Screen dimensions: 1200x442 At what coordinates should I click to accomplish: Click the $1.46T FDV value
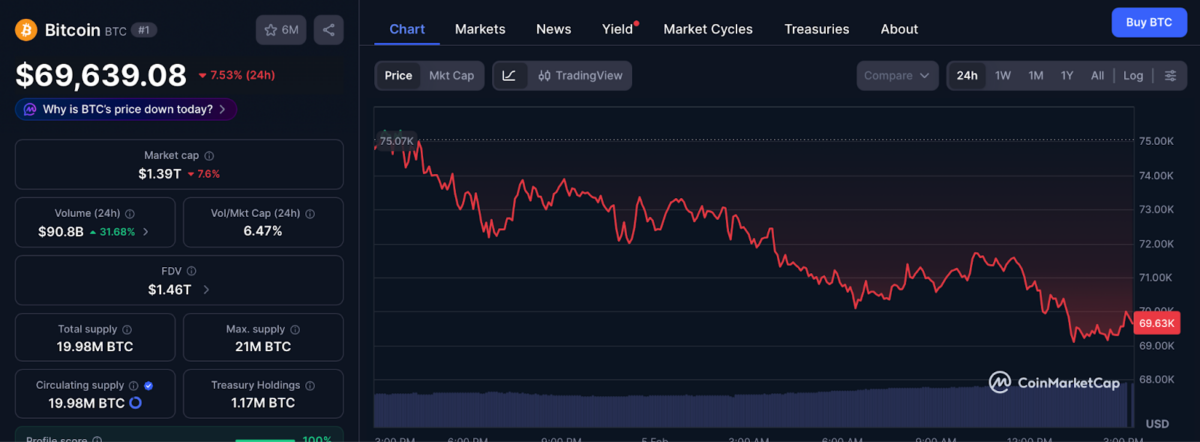(x=169, y=290)
